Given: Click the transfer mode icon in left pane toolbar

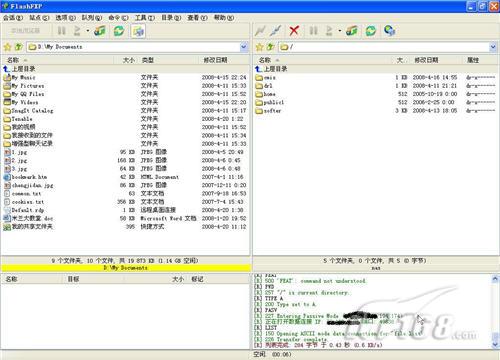Looking at the screenshot, I should pyautogui.click(x=100, y=31).
